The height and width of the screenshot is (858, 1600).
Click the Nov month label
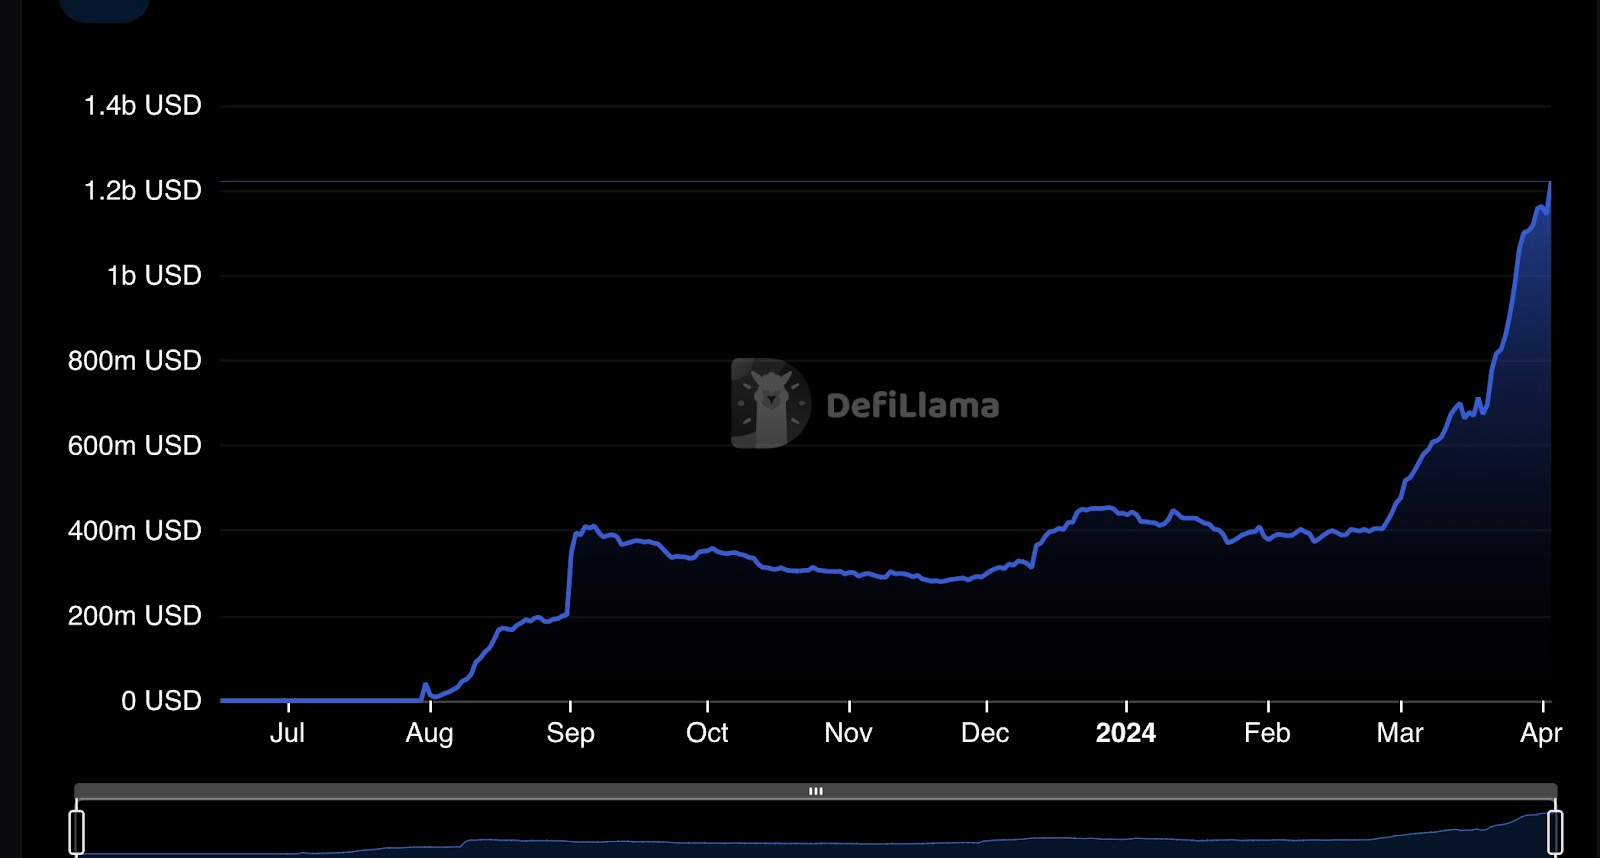click(848, 733)
